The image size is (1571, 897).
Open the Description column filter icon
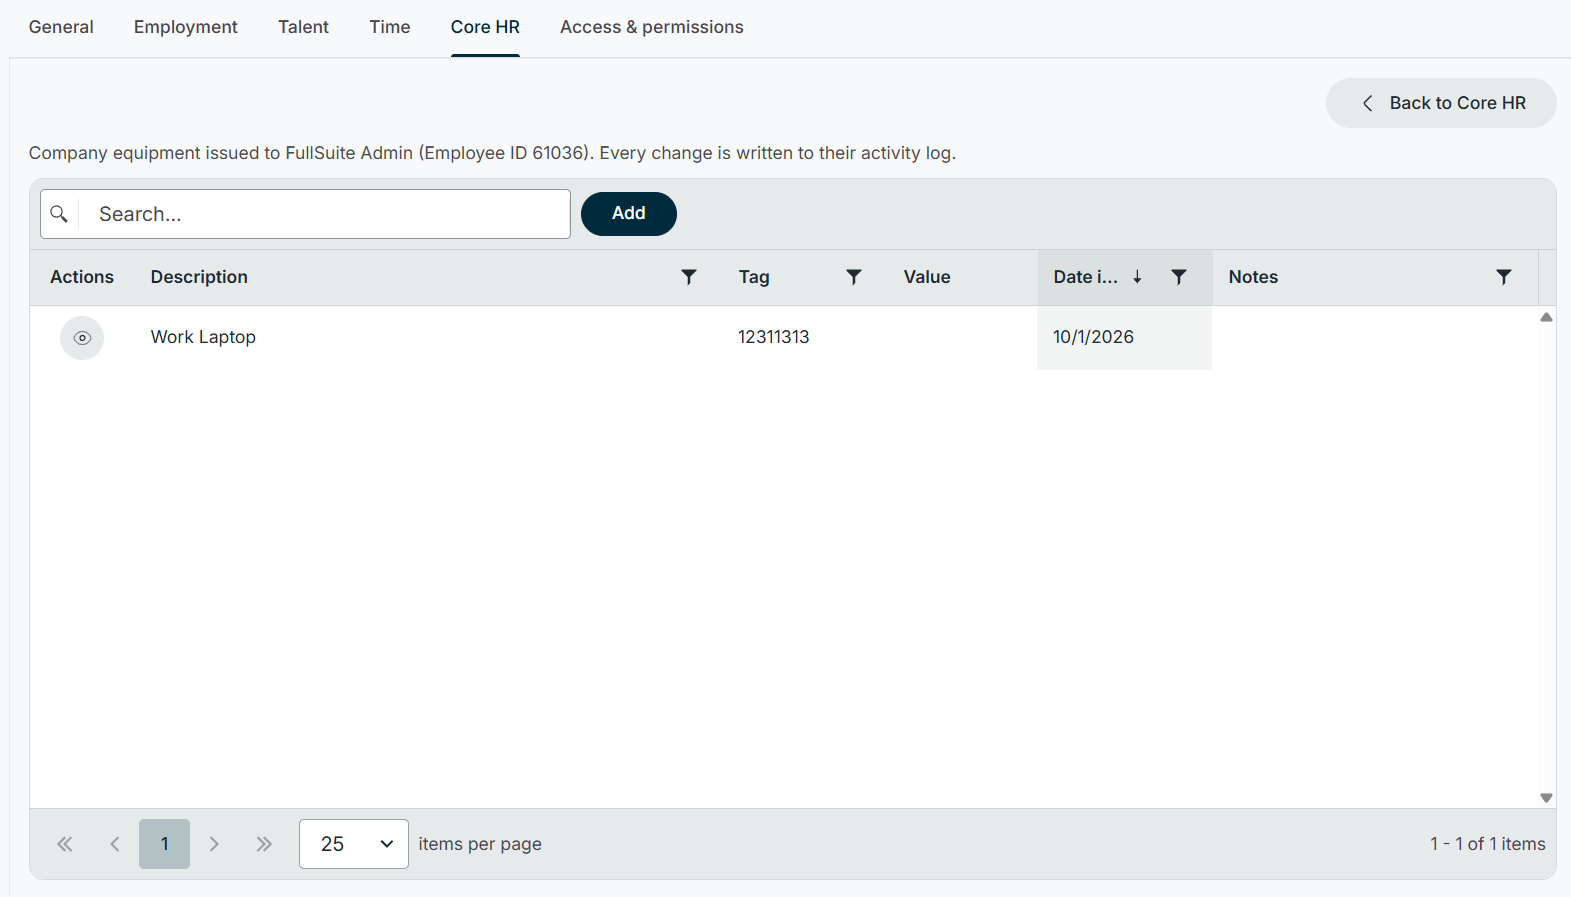pos(689,277)
